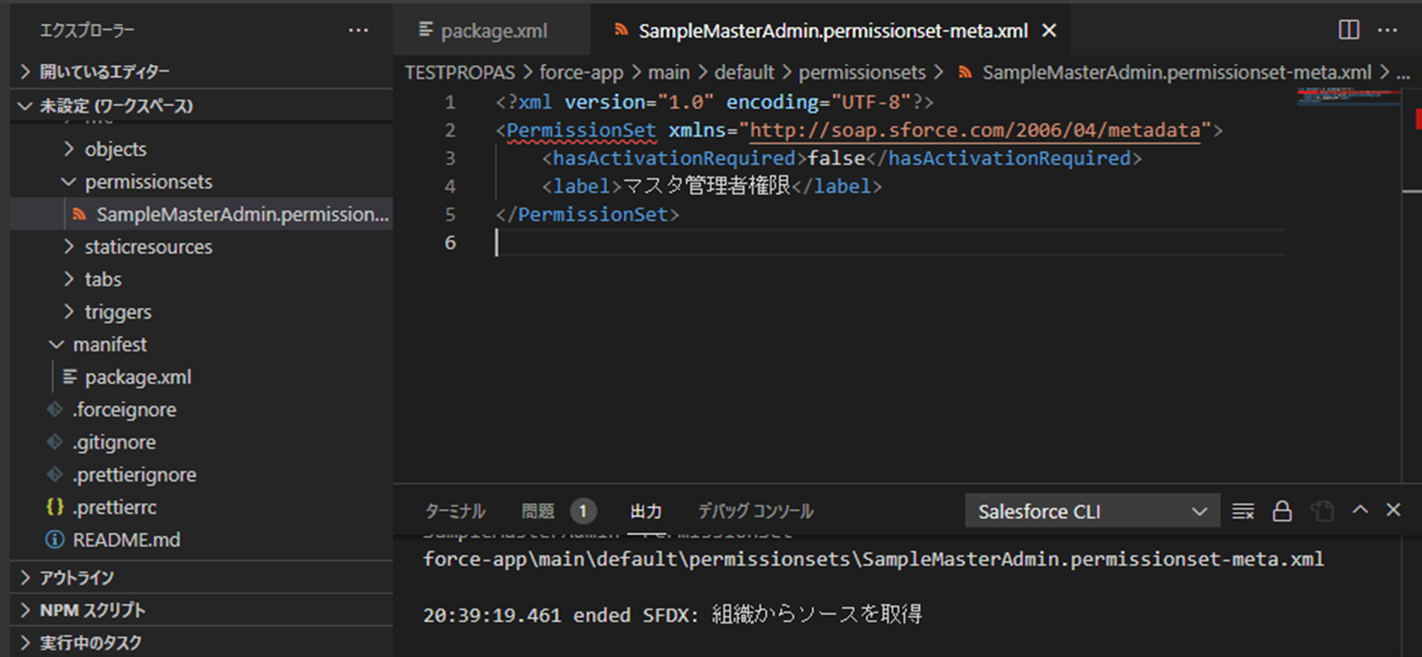The width and height of the screenshot is (1422, 657).
Task: Open the デバッグ コンソール tab
Action: pos(755,511)
